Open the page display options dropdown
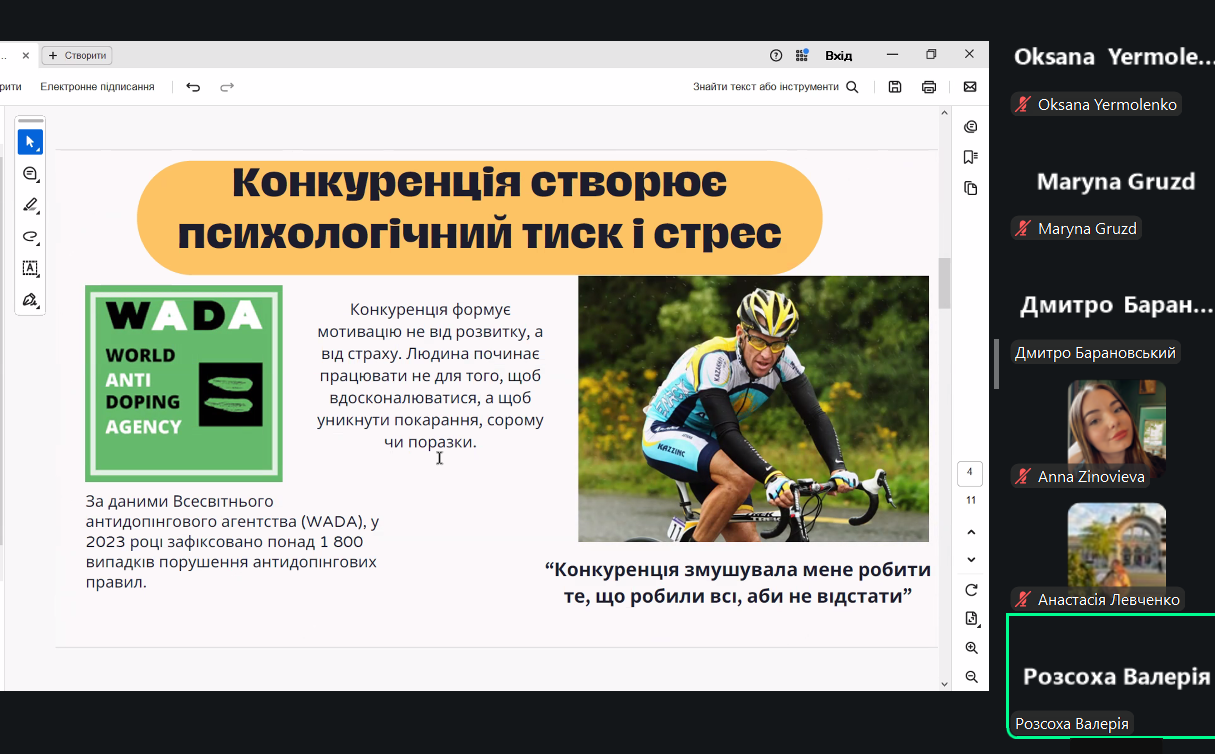Screen dimensions: 1215x754 (971, 619)
